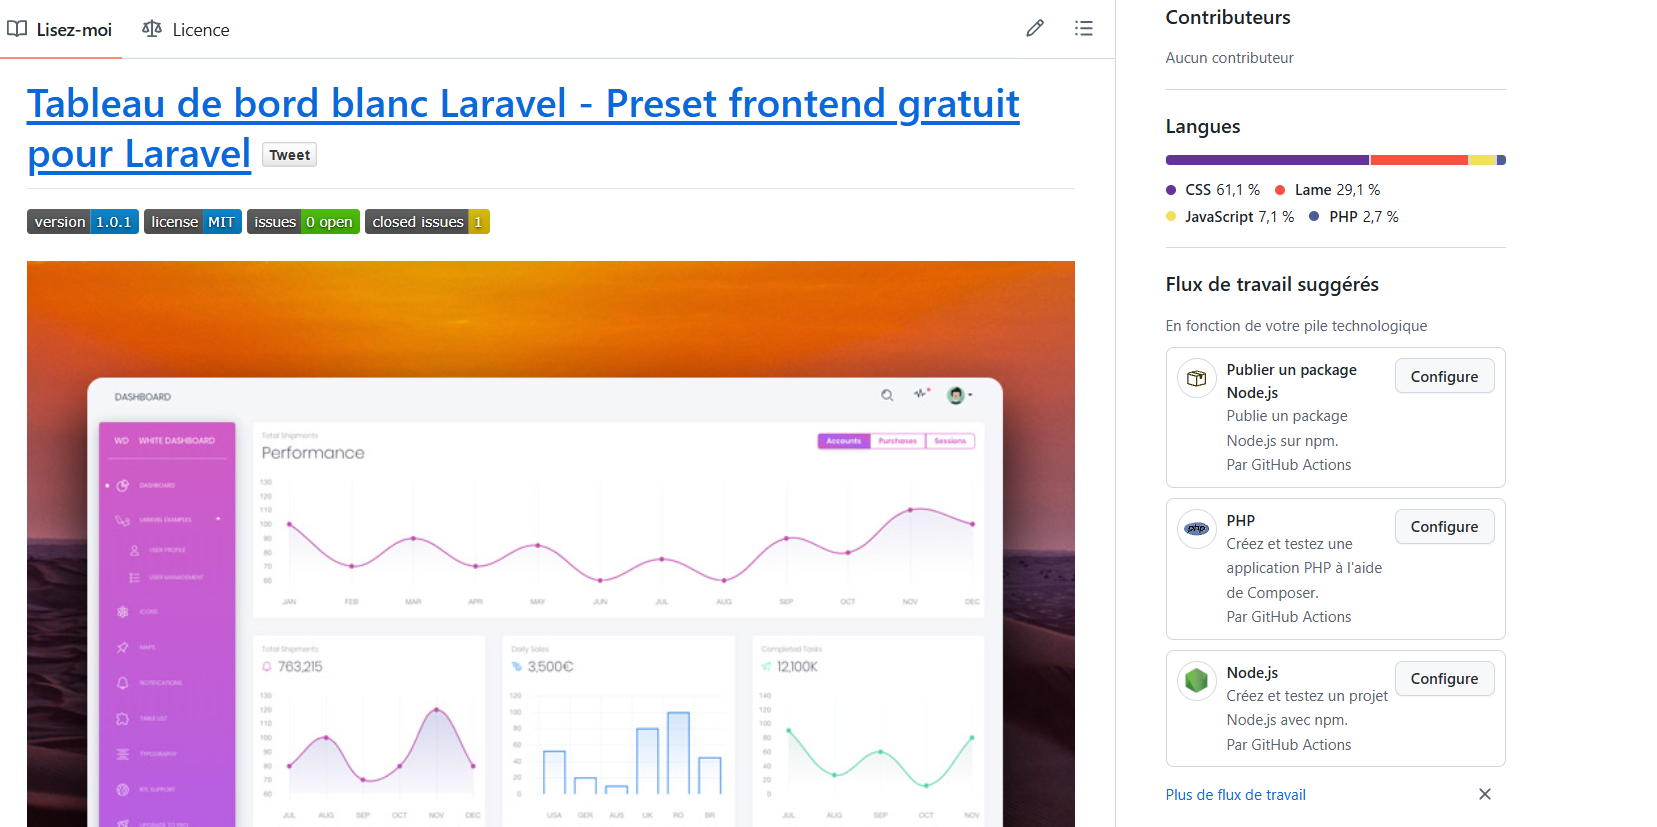Click the JavaScript 7,1 % language entry
Image resolution: width=1657 pixels, height=827 pixels.
coord(1230,217)
